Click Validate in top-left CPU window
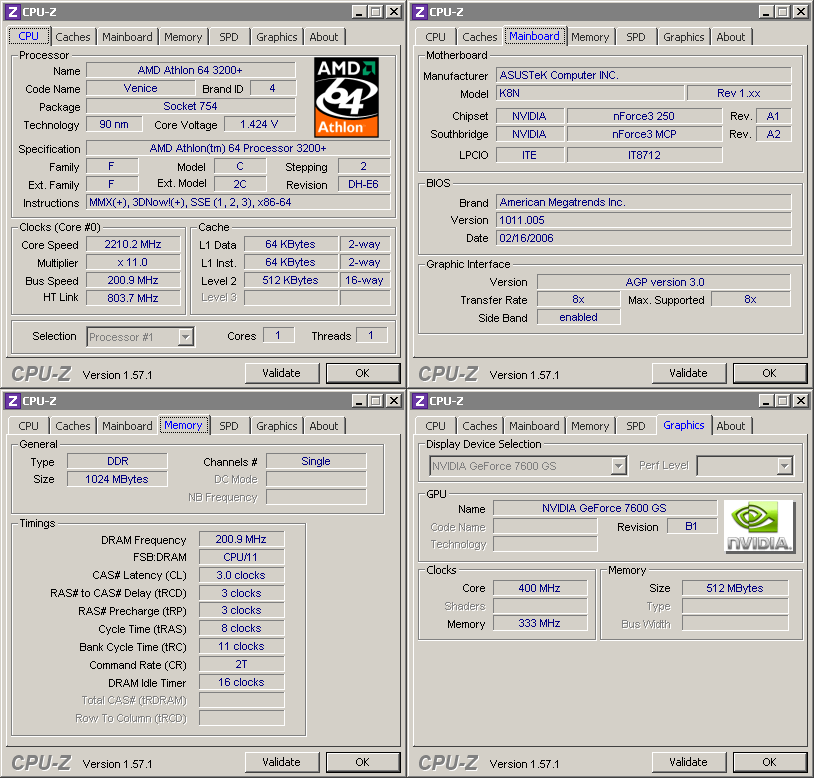815x779 pixels. pyautogui.click(x=281, y=373)
